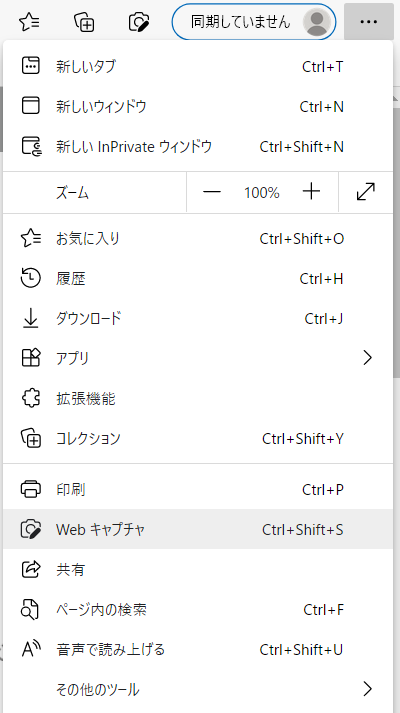The width and height of the screenshot is (400, 713).
Task: Select 新しいタブ menu item
Action: coord(198,66)
